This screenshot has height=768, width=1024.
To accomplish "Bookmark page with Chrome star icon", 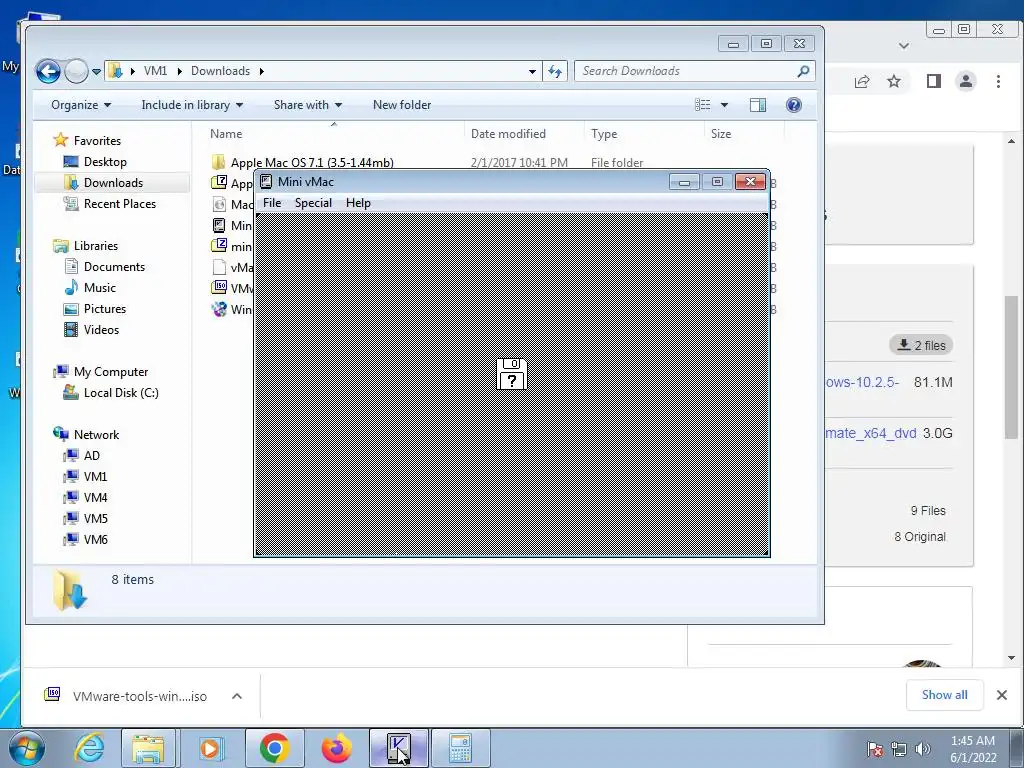I will (x=894, y=81).
